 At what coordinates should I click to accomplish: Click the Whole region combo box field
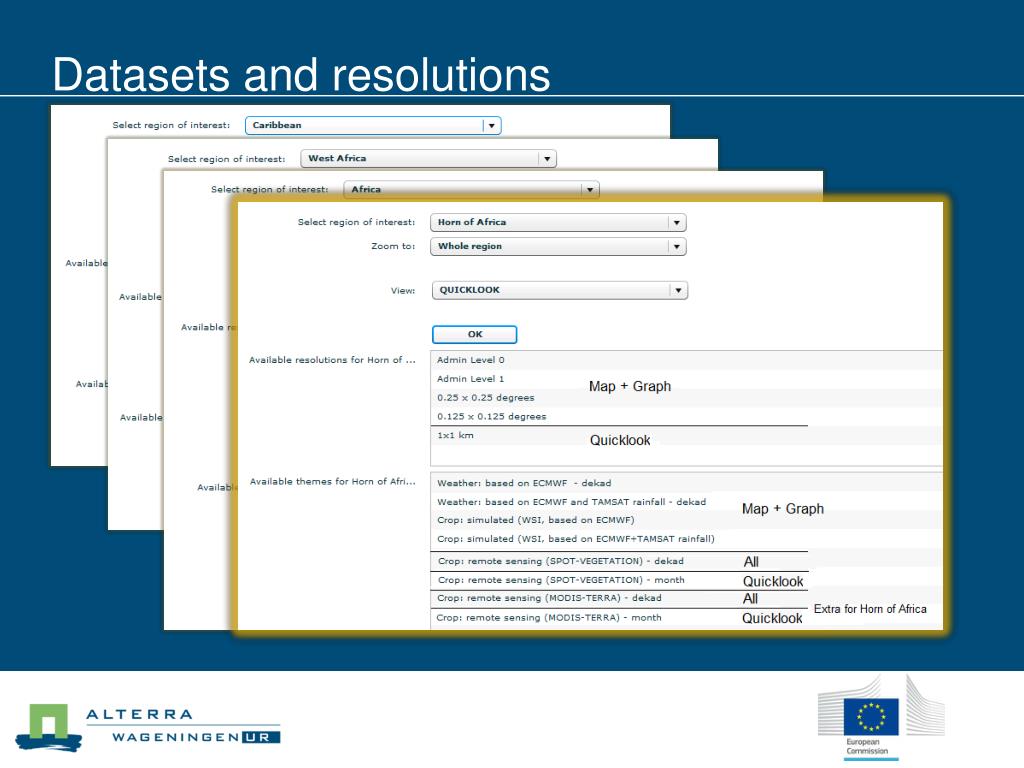[x=558, y=247]
